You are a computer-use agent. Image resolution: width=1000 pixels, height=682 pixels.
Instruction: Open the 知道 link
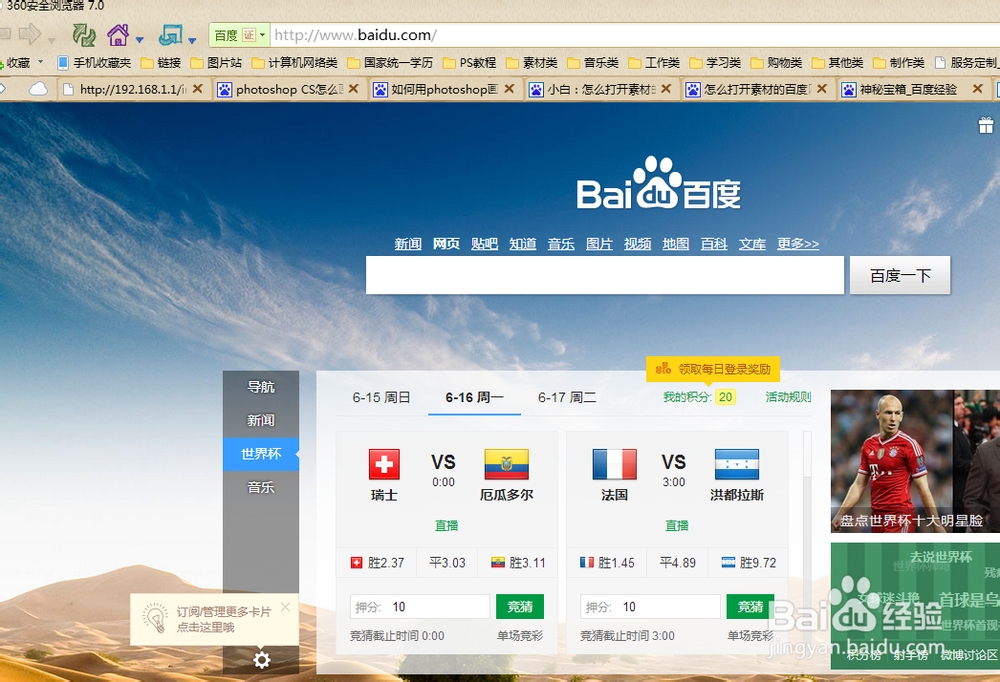pos(522,244)
